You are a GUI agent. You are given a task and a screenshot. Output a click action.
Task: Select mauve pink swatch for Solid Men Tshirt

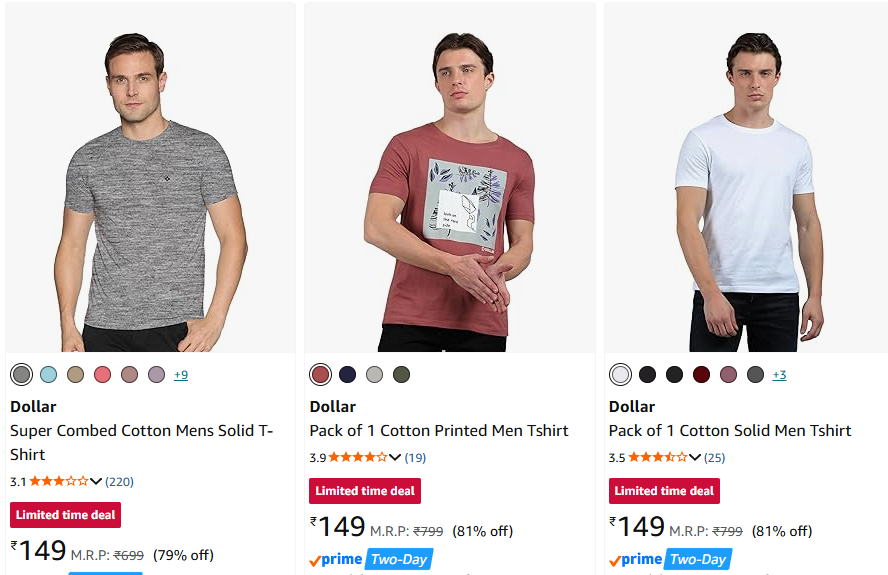tap(728, 374)
